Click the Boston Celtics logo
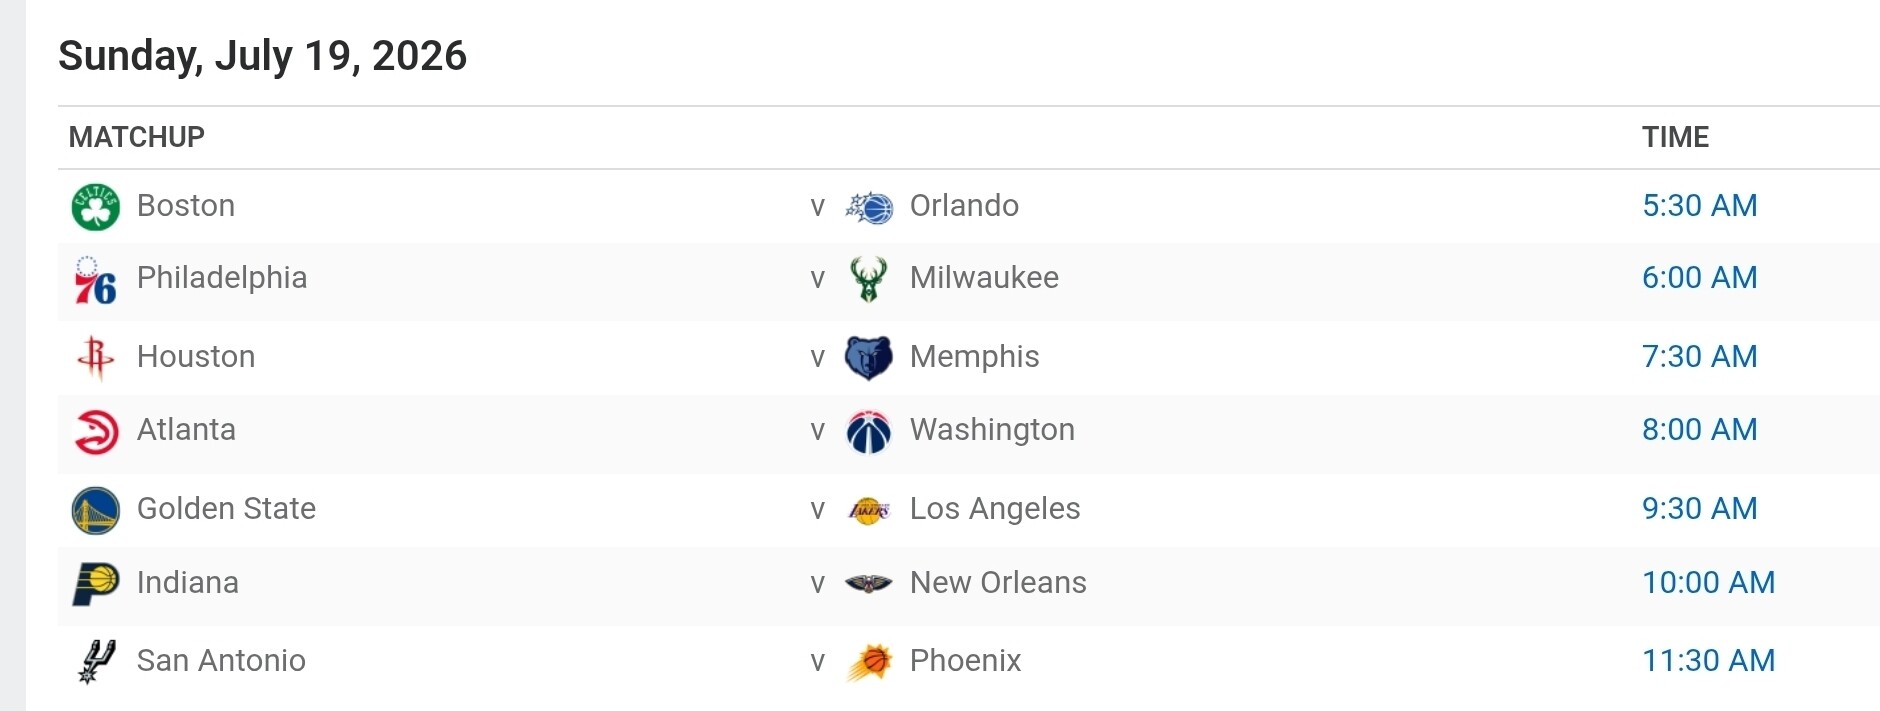 tap(96, 207)
